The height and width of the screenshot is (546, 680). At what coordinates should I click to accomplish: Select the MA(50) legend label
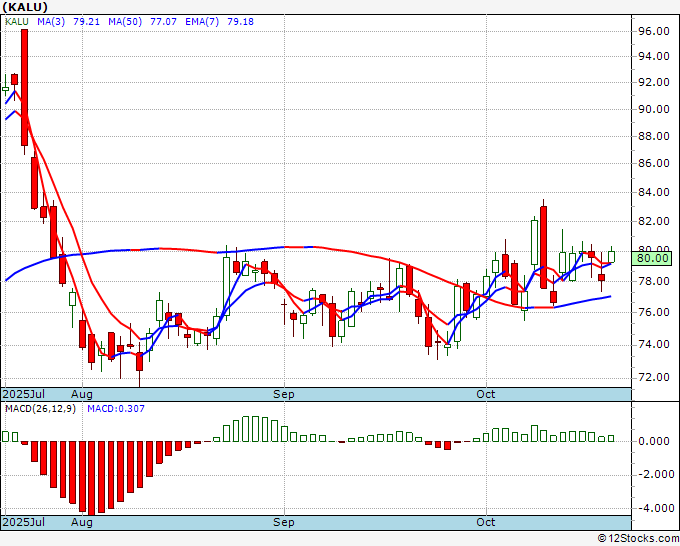(125, 22)
